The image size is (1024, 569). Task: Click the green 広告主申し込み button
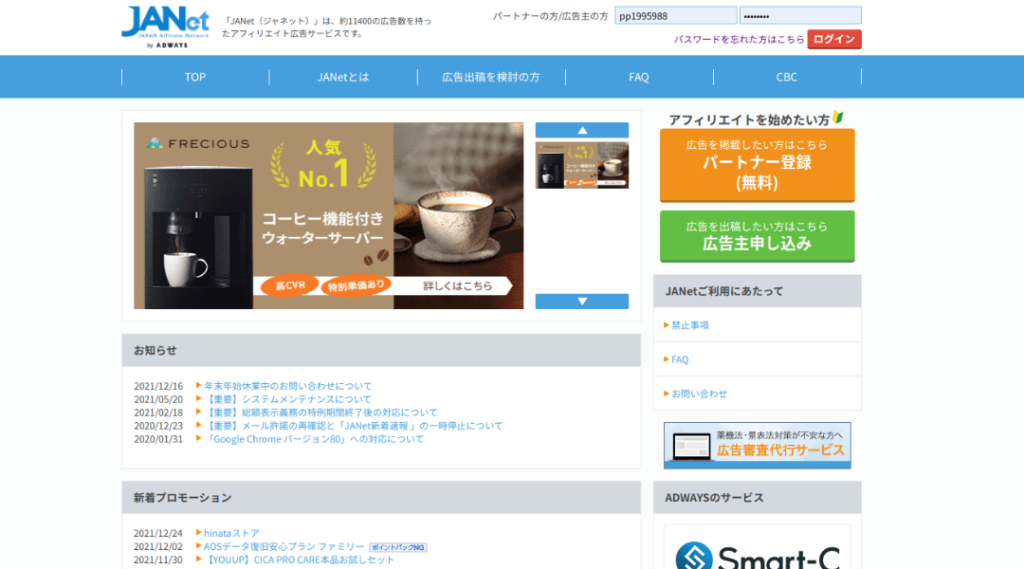[757, 236]
